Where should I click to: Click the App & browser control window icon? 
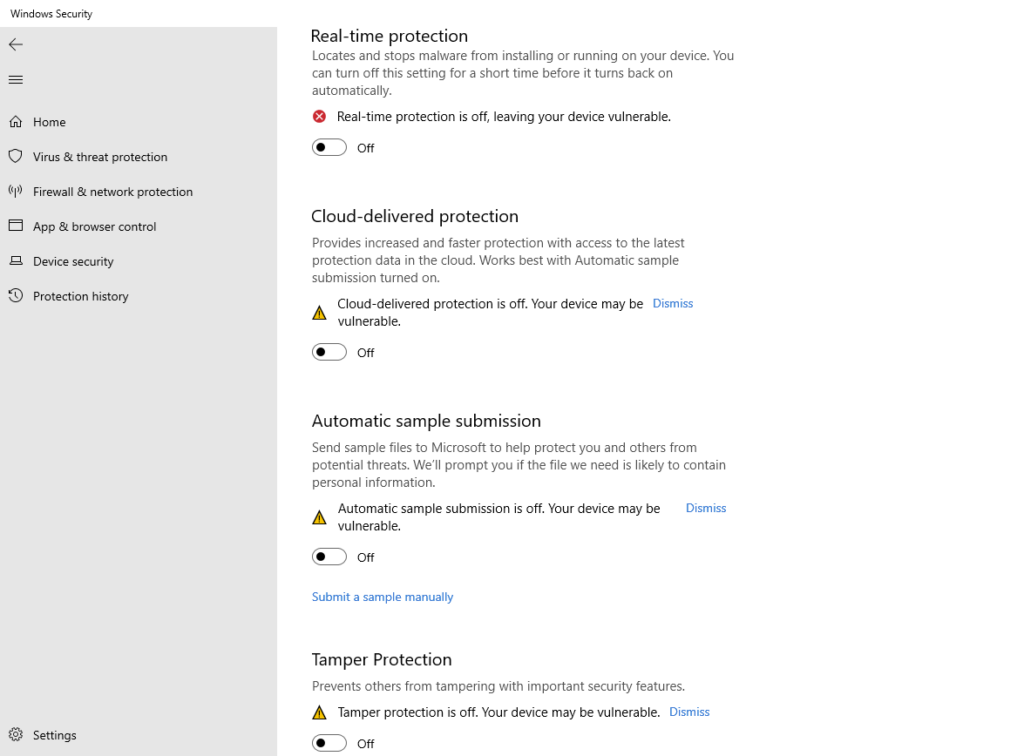click(x=16, y=226)
